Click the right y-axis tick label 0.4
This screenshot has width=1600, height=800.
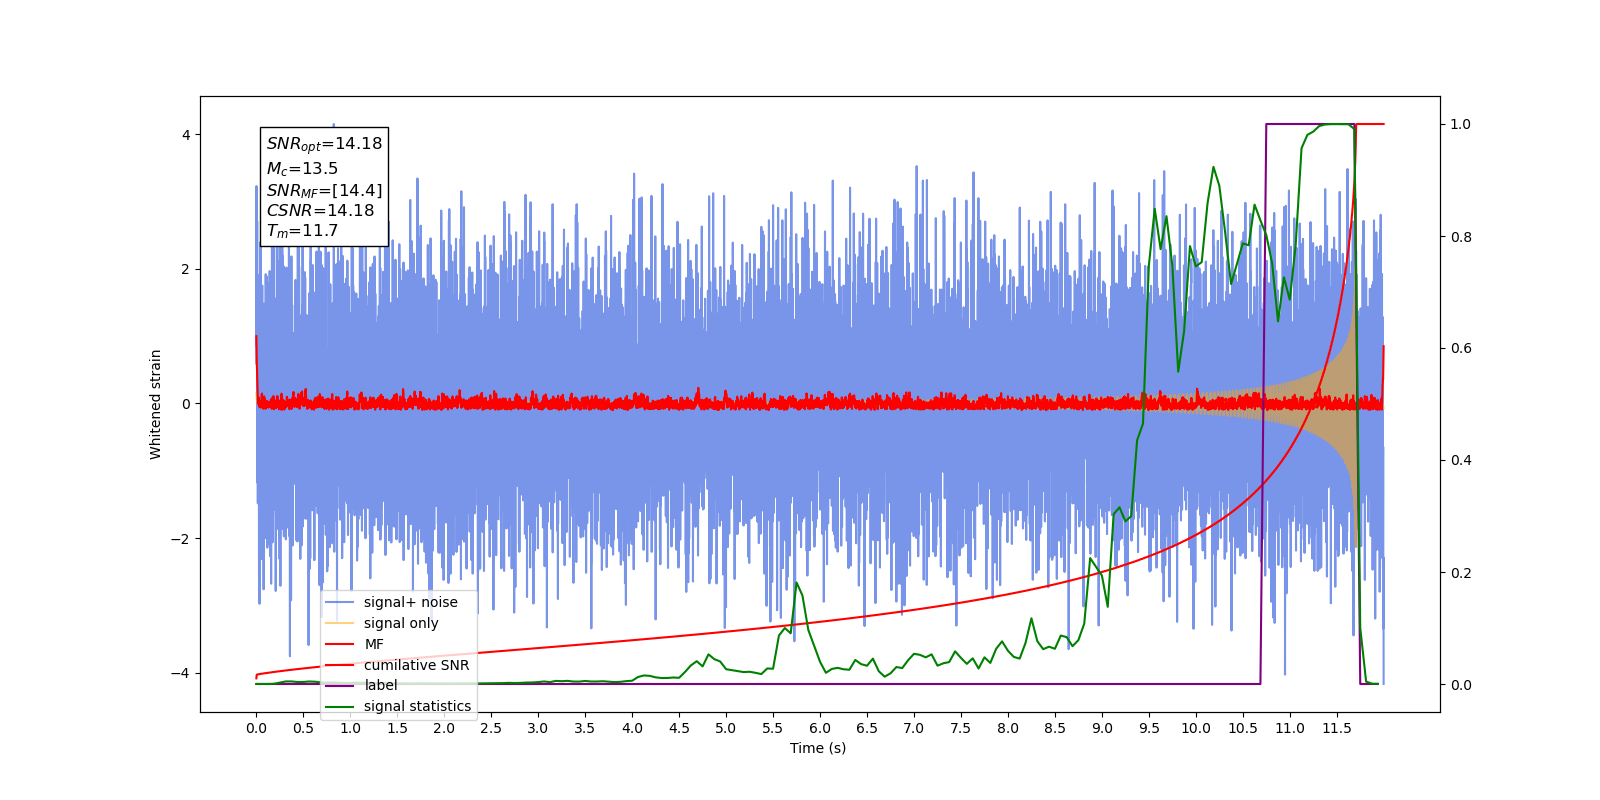[x=1461, y=460]
